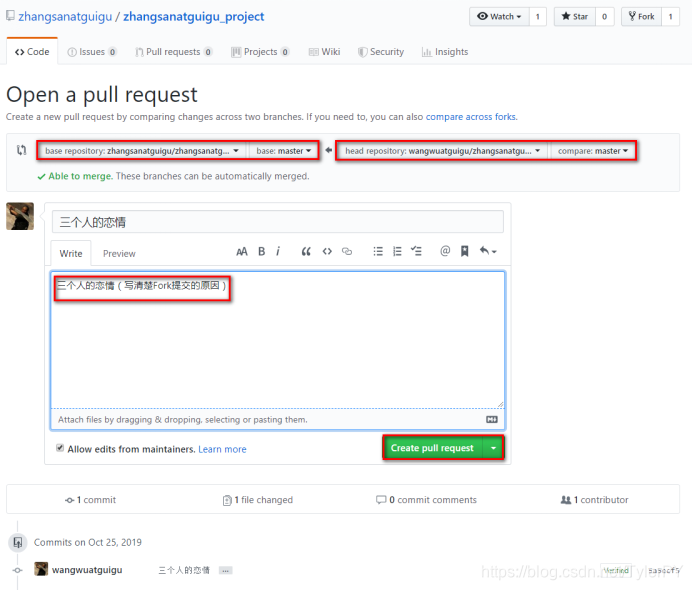Expand the Create pull request arrow dropdown
Image resolution: width=693 pixels, height=590 pixels.
point(493,448)
